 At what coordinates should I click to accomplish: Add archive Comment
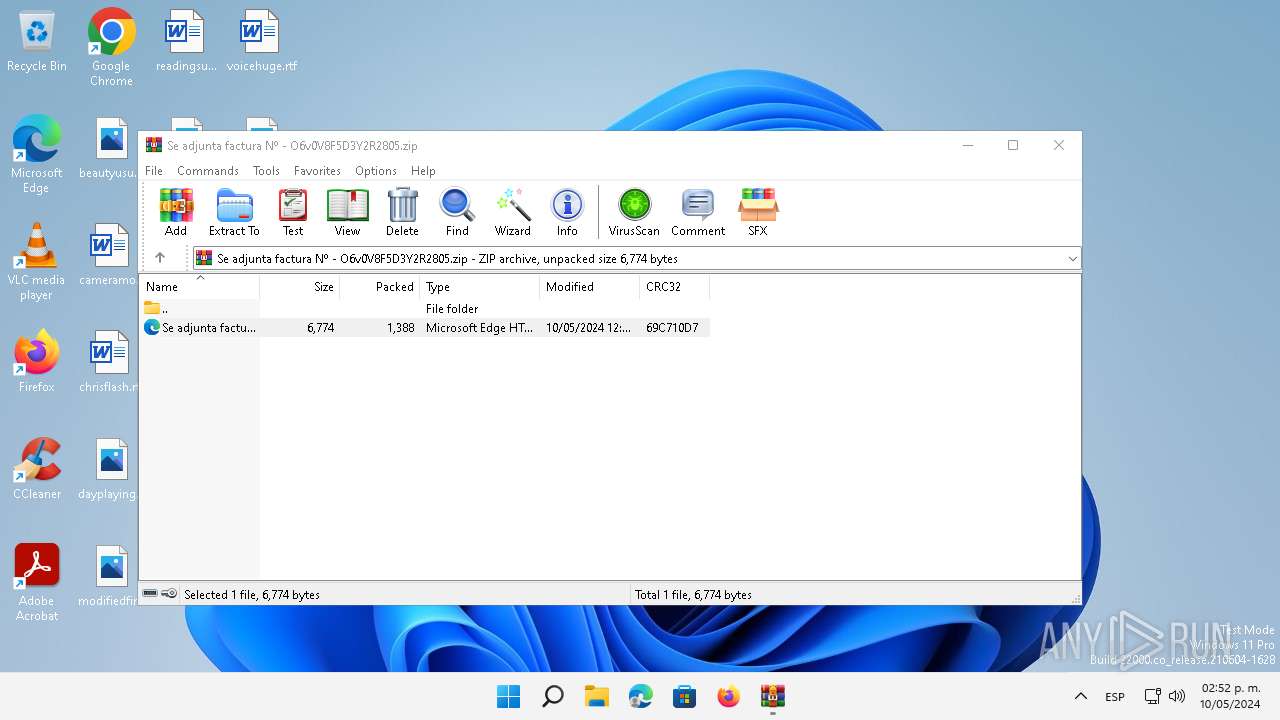click(x=698, y=213)
